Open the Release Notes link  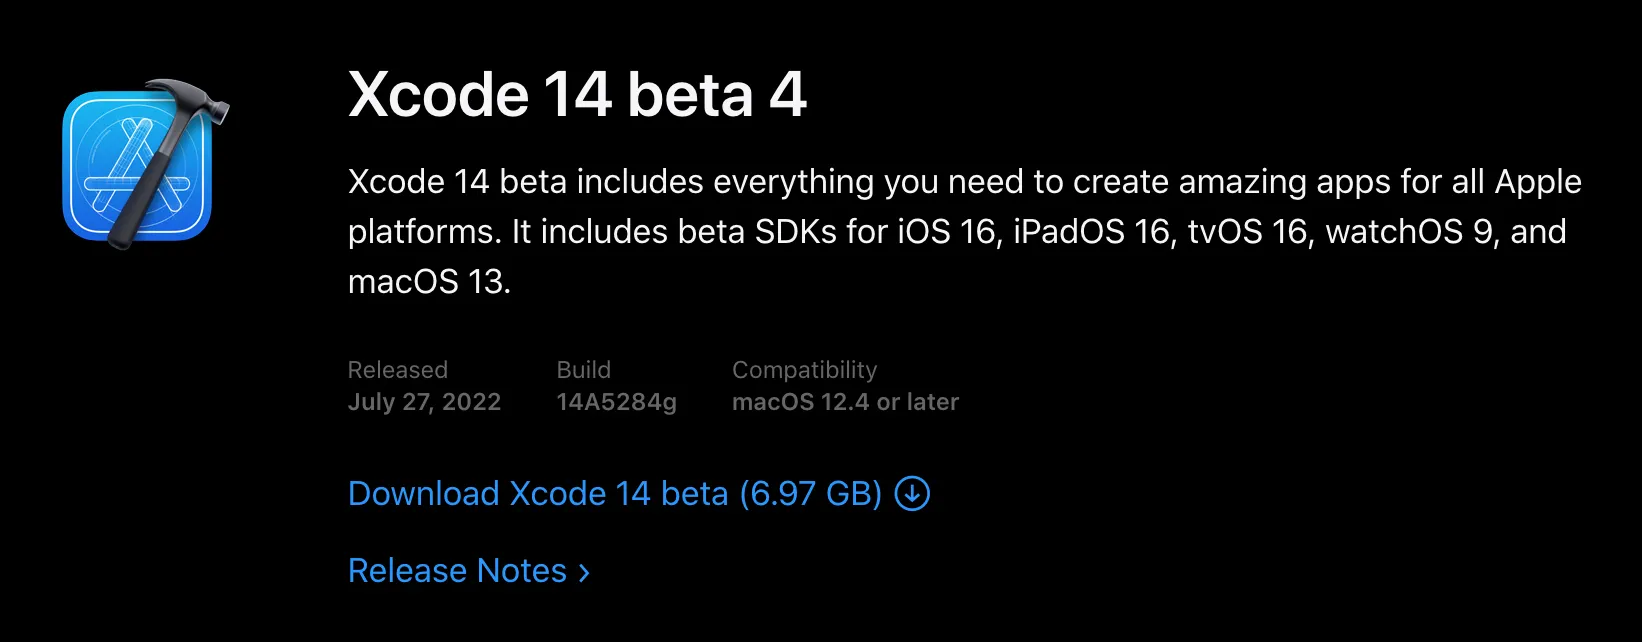pyautogui.click(x=457, y=571)
